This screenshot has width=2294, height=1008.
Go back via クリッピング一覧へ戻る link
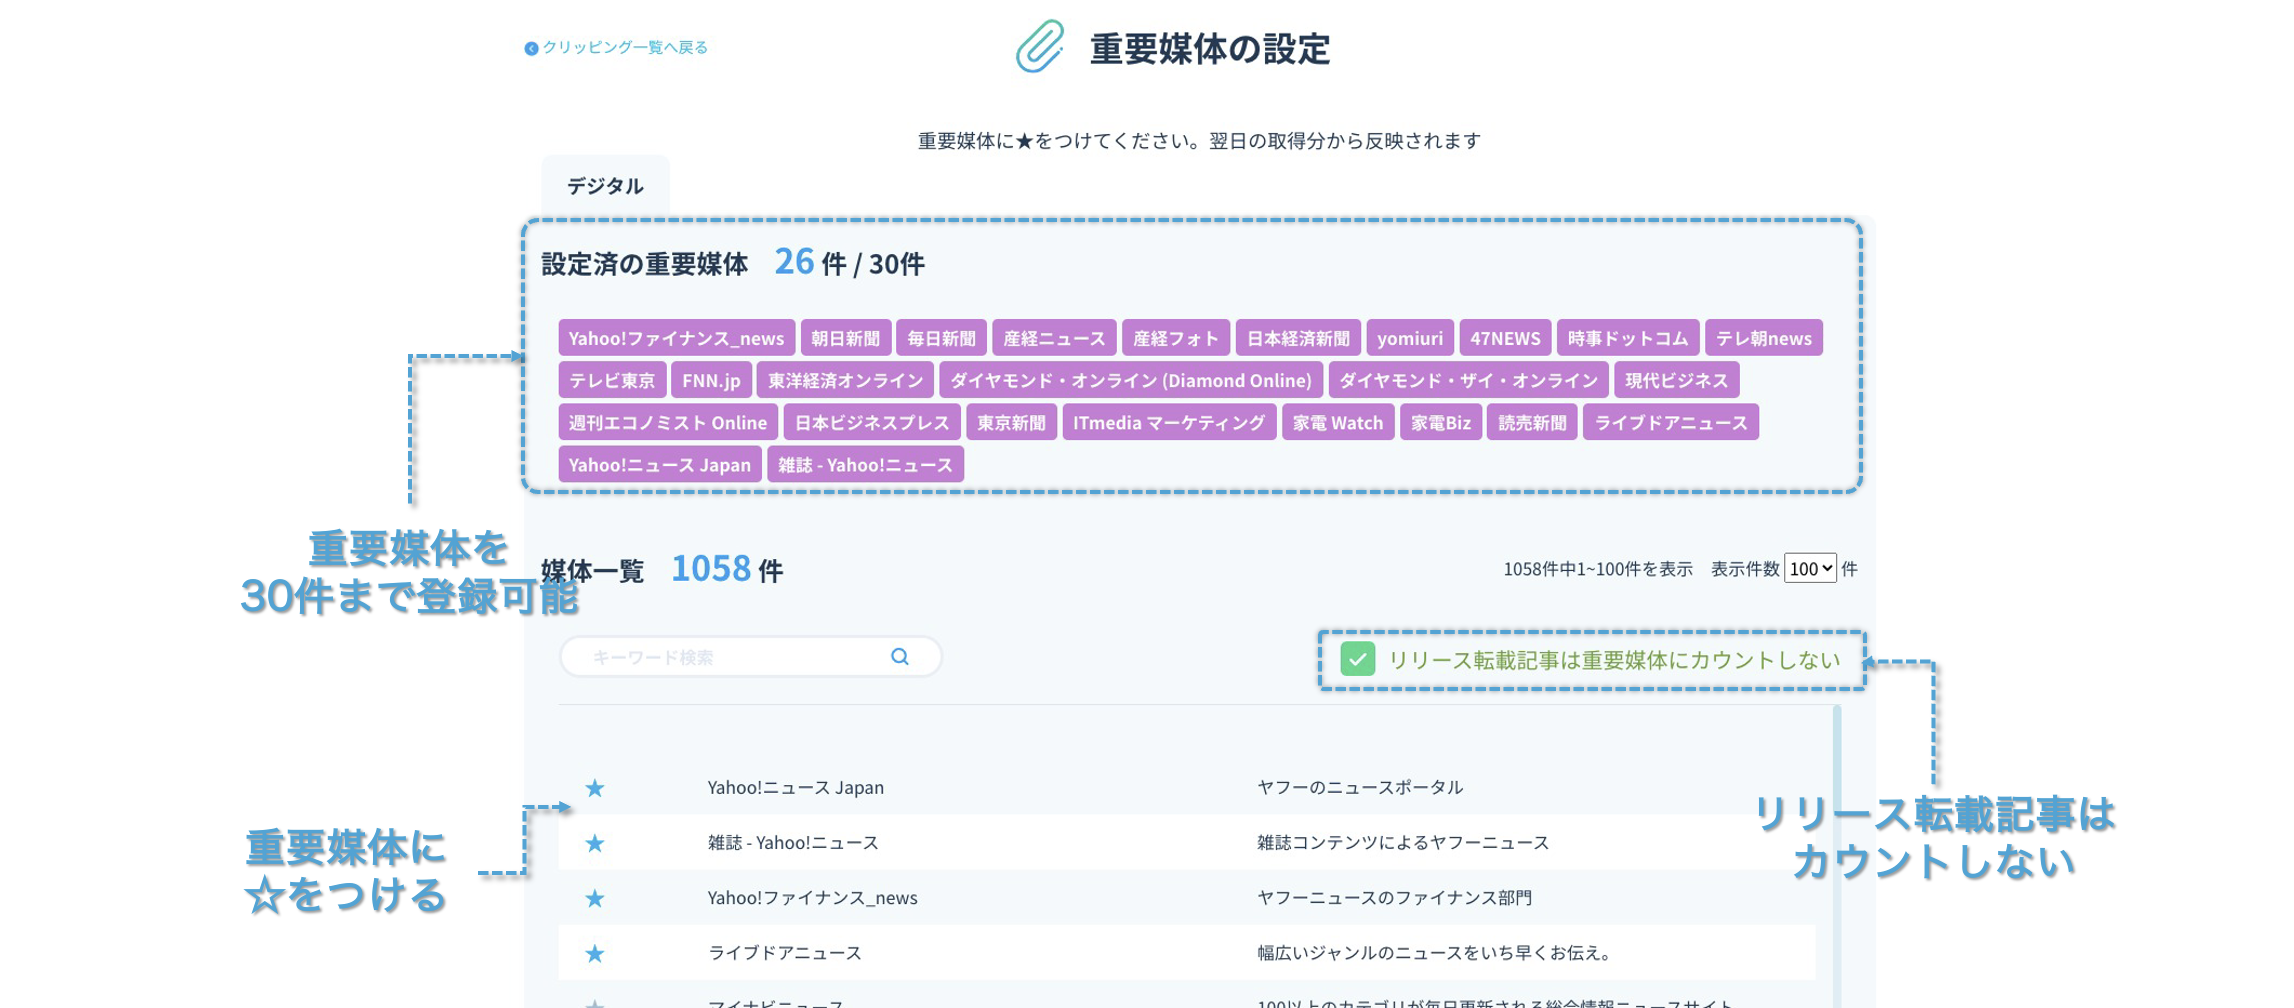pos(625,48)
